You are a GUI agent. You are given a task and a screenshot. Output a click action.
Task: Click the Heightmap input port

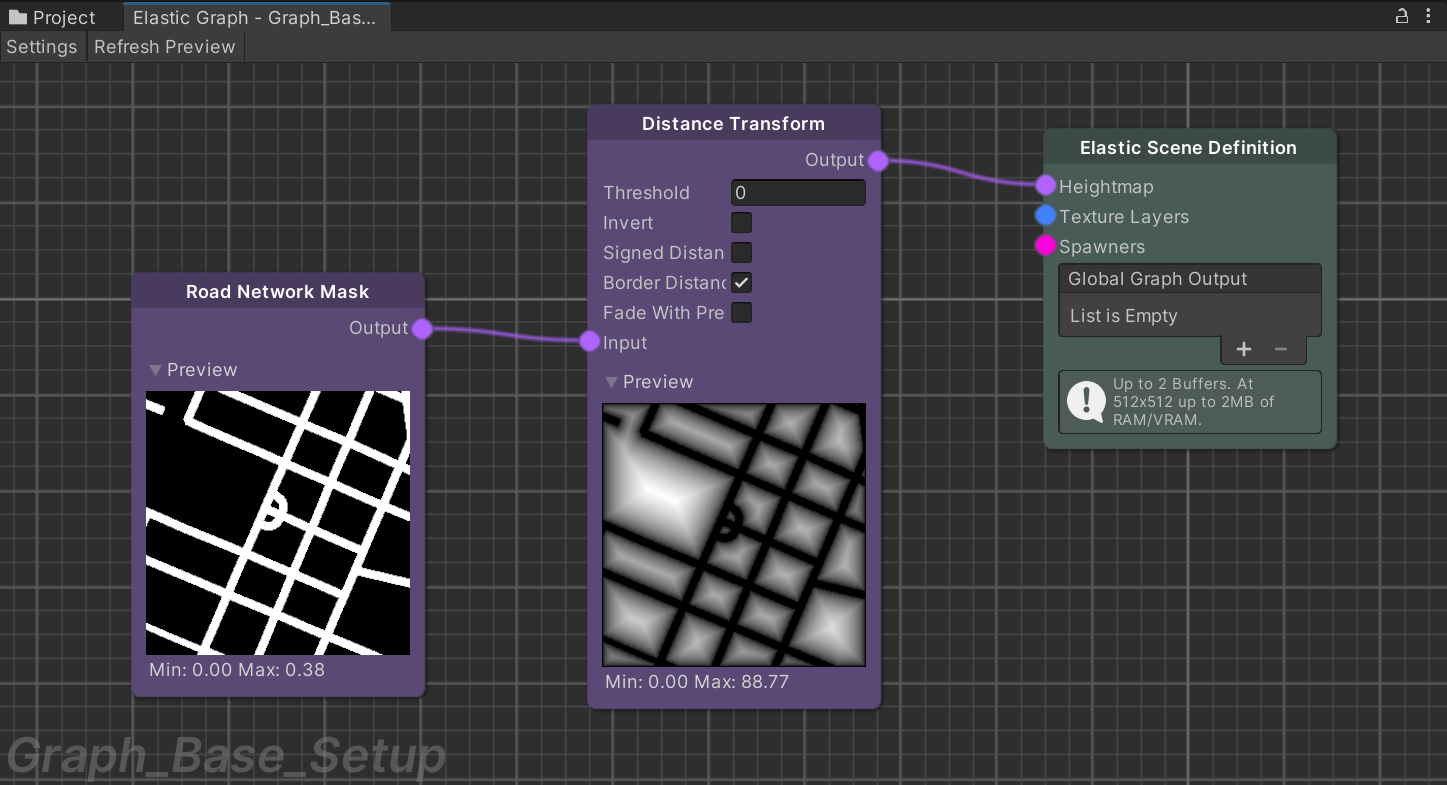point(1045,186)
